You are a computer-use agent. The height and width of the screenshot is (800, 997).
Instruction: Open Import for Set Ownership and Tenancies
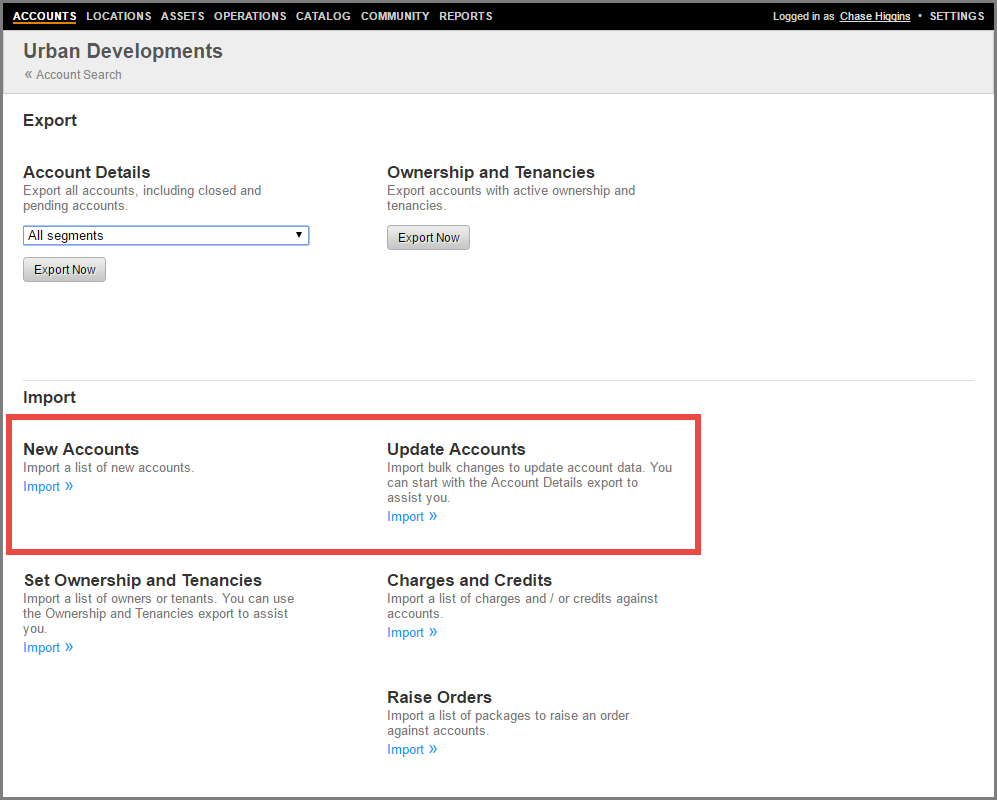pos(42,648)
